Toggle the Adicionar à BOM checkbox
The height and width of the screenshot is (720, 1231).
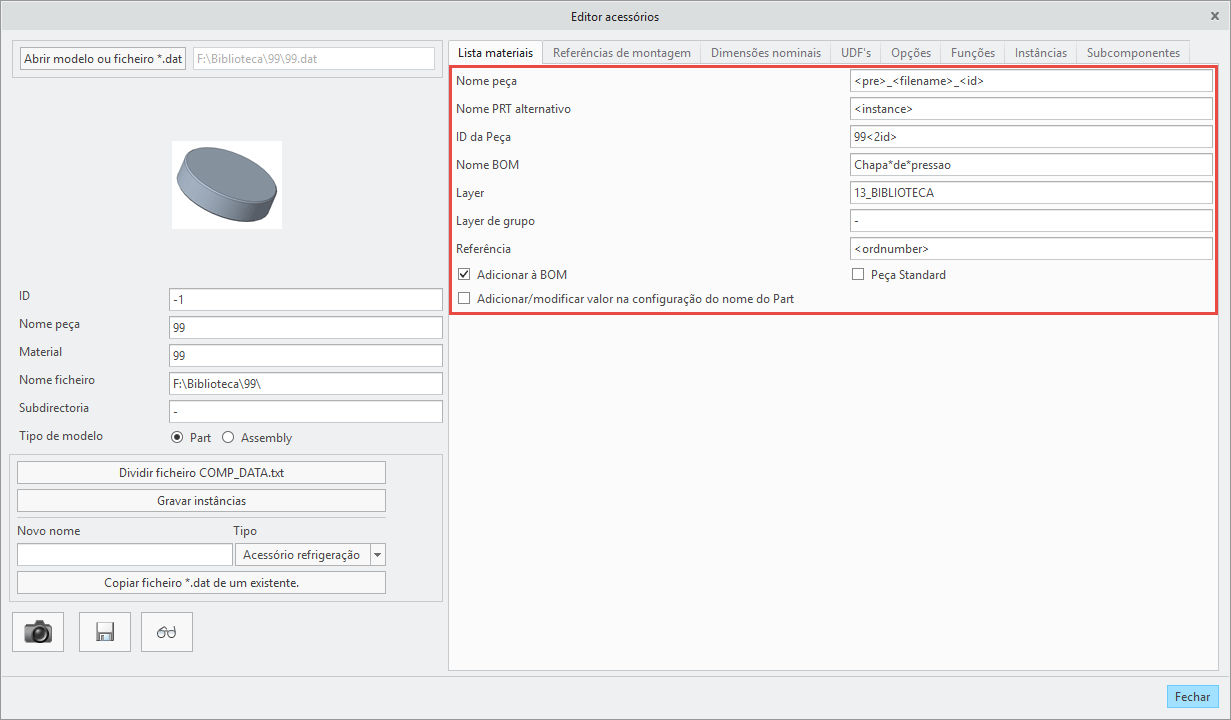point(464,274)
